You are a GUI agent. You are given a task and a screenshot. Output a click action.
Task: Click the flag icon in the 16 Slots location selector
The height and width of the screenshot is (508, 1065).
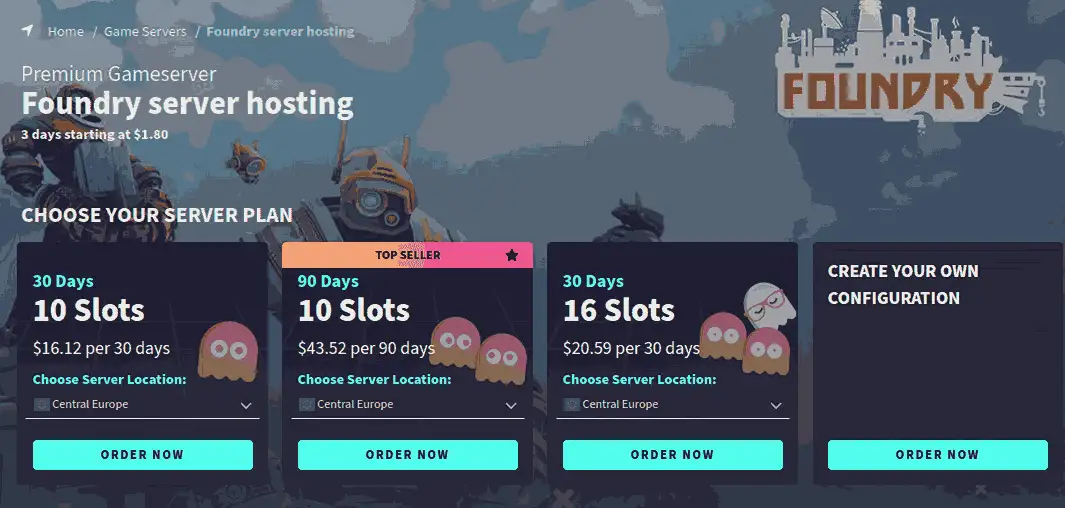571,405
